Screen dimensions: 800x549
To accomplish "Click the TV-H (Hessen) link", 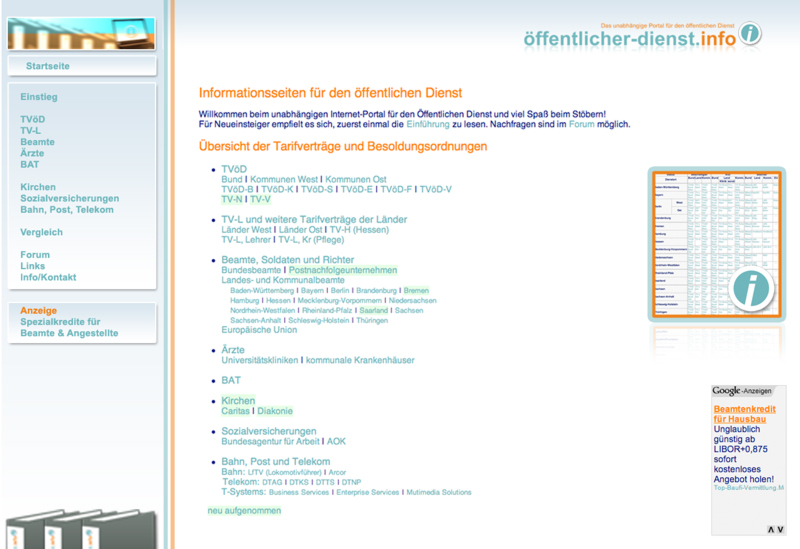I will point(359,229).
